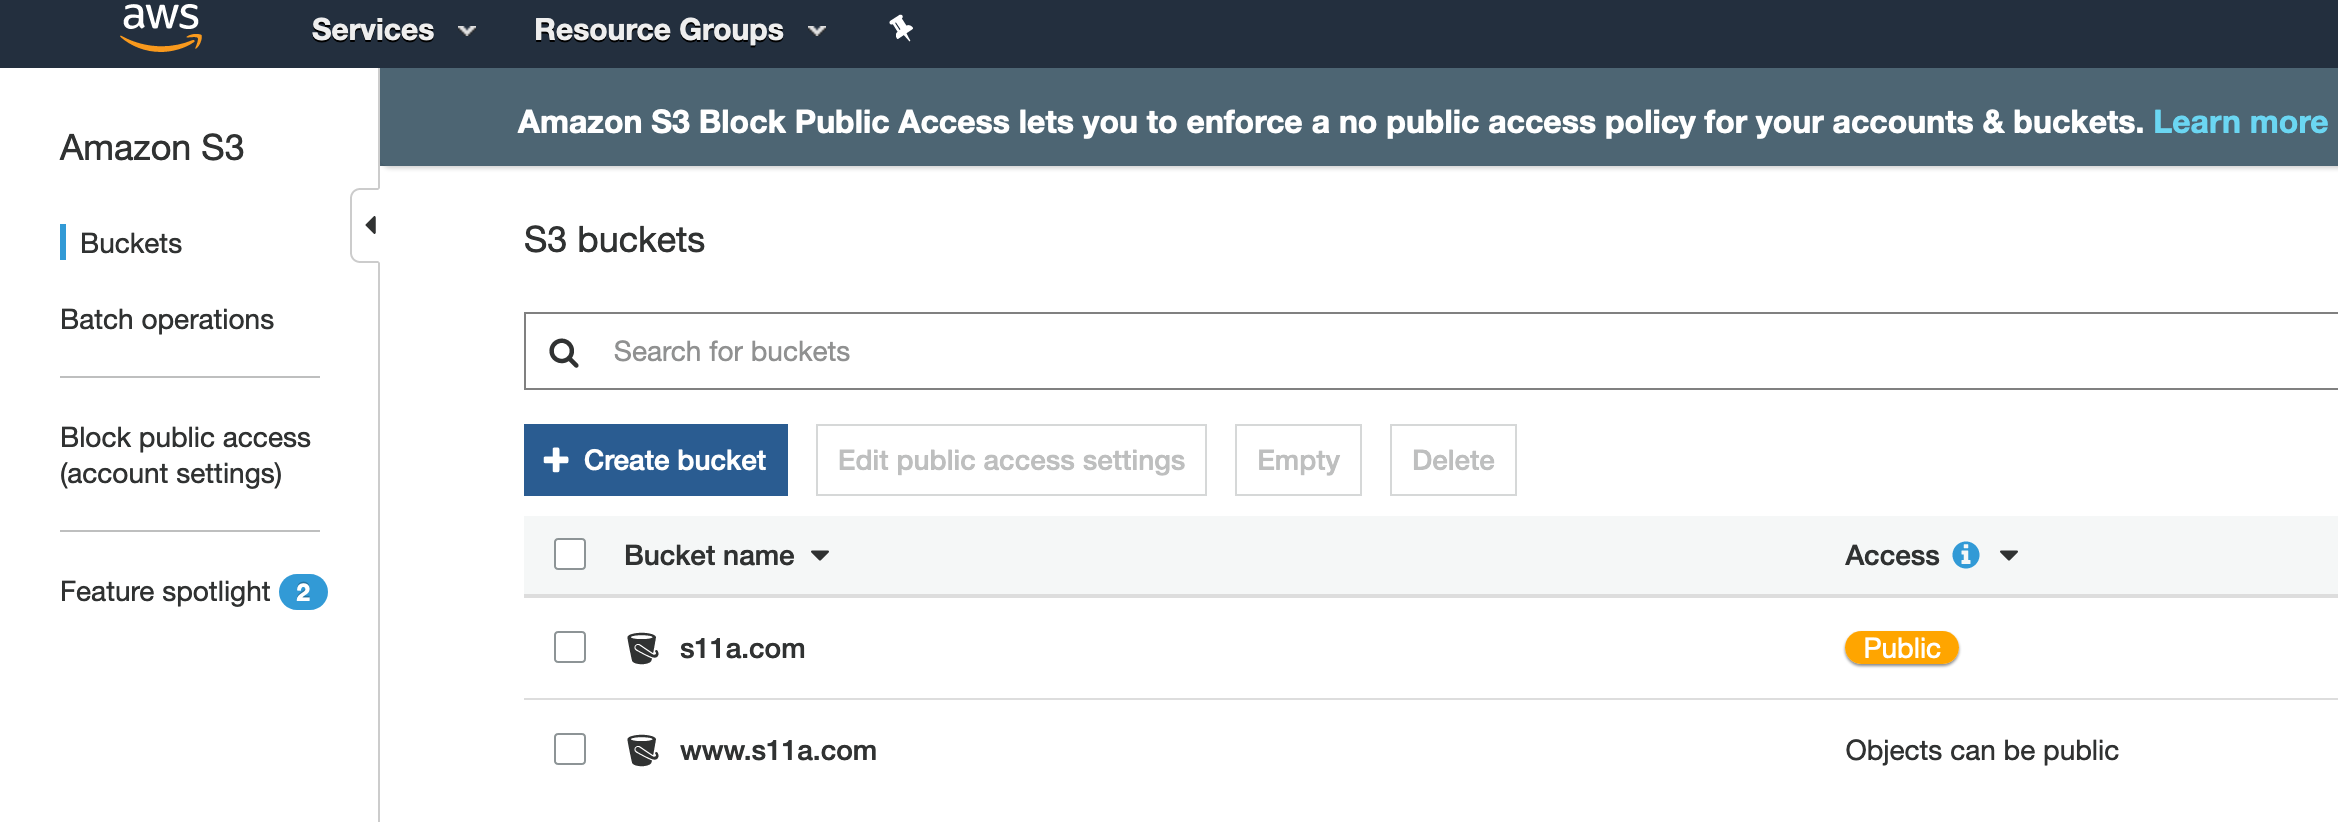Click the pin shortcut icon in navbar
The height and width of the screenshot is (822, 2338).
pyautogui.click(x=900, y=29)
